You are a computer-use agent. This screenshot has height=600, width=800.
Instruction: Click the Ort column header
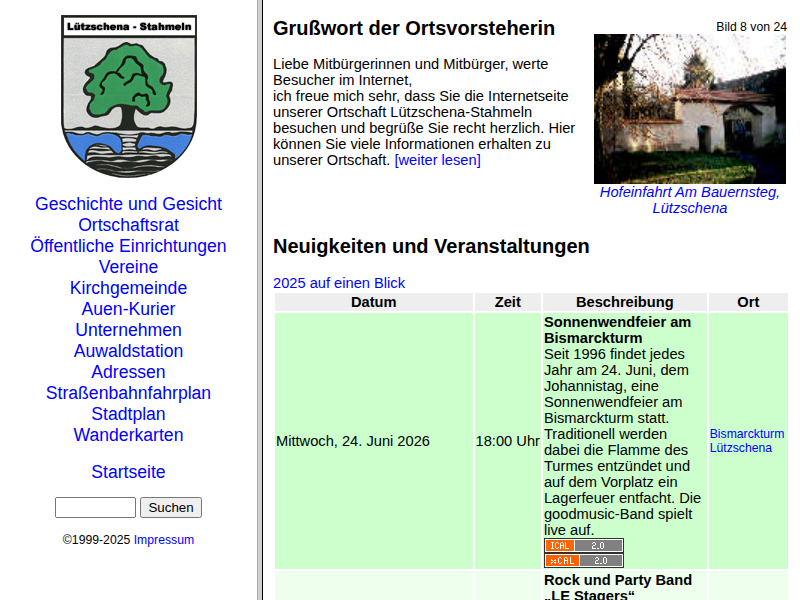[x=748, y=302]
